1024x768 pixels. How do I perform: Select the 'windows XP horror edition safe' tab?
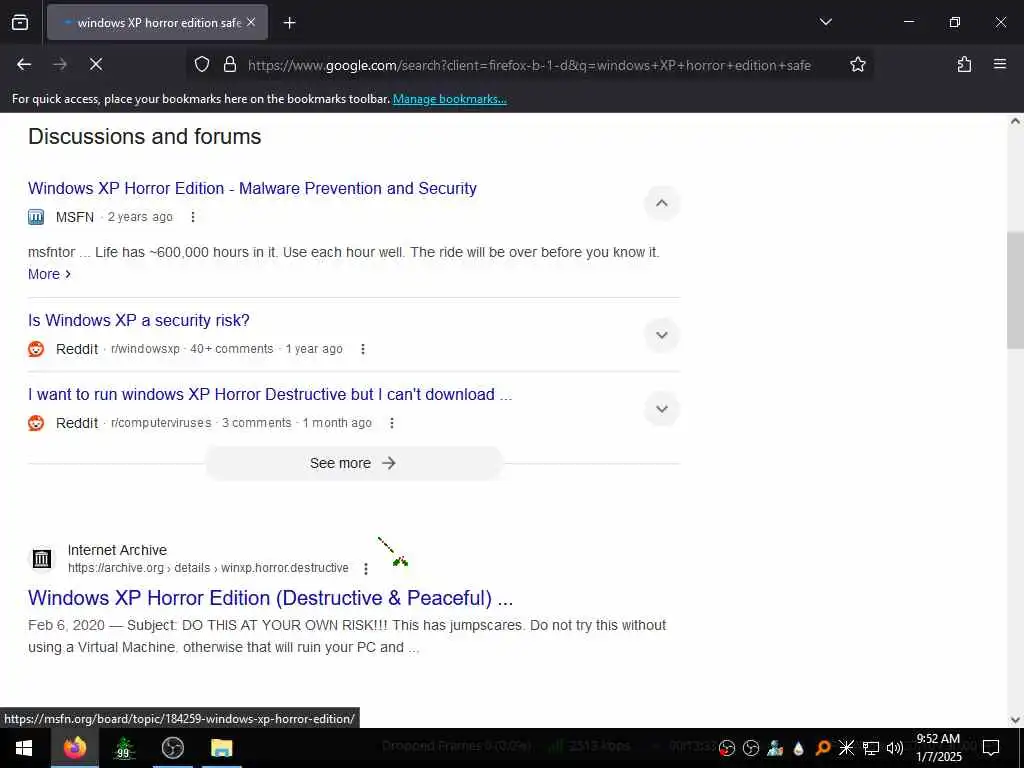(157, 22)
